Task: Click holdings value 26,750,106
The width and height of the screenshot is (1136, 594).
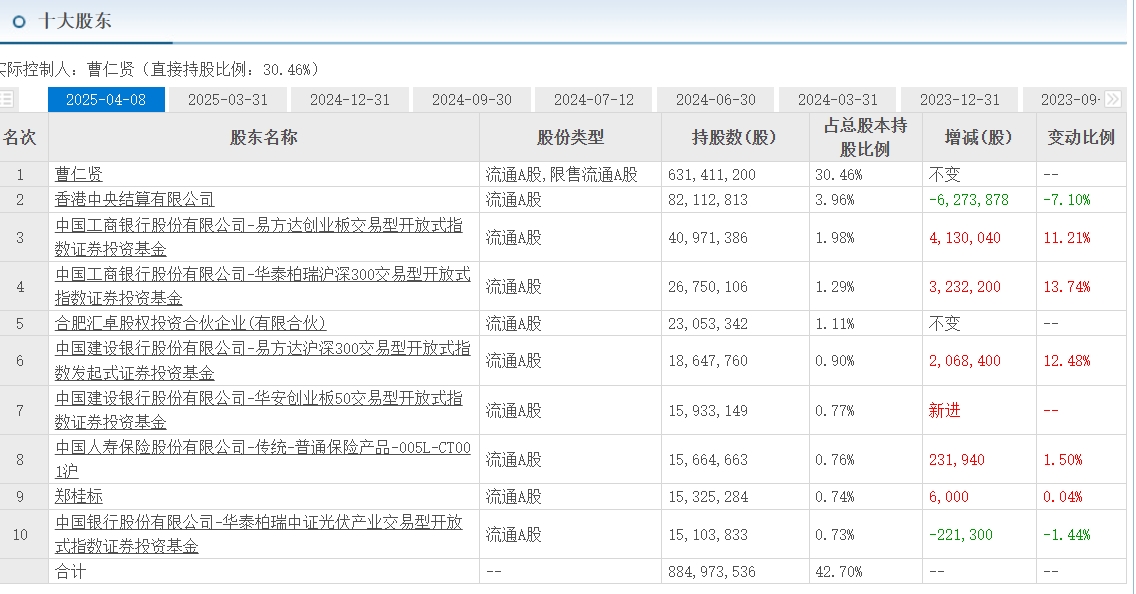Action: (x=708, y=287)
